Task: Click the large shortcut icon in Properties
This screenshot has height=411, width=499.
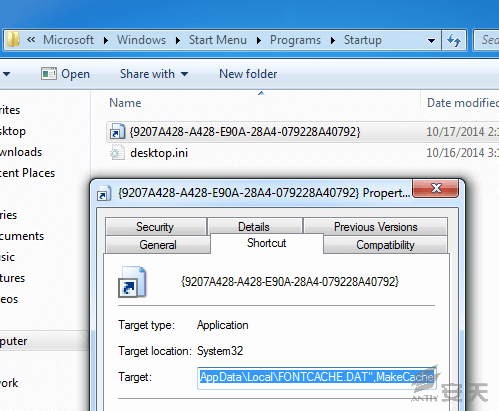Action: coord(132,282)
